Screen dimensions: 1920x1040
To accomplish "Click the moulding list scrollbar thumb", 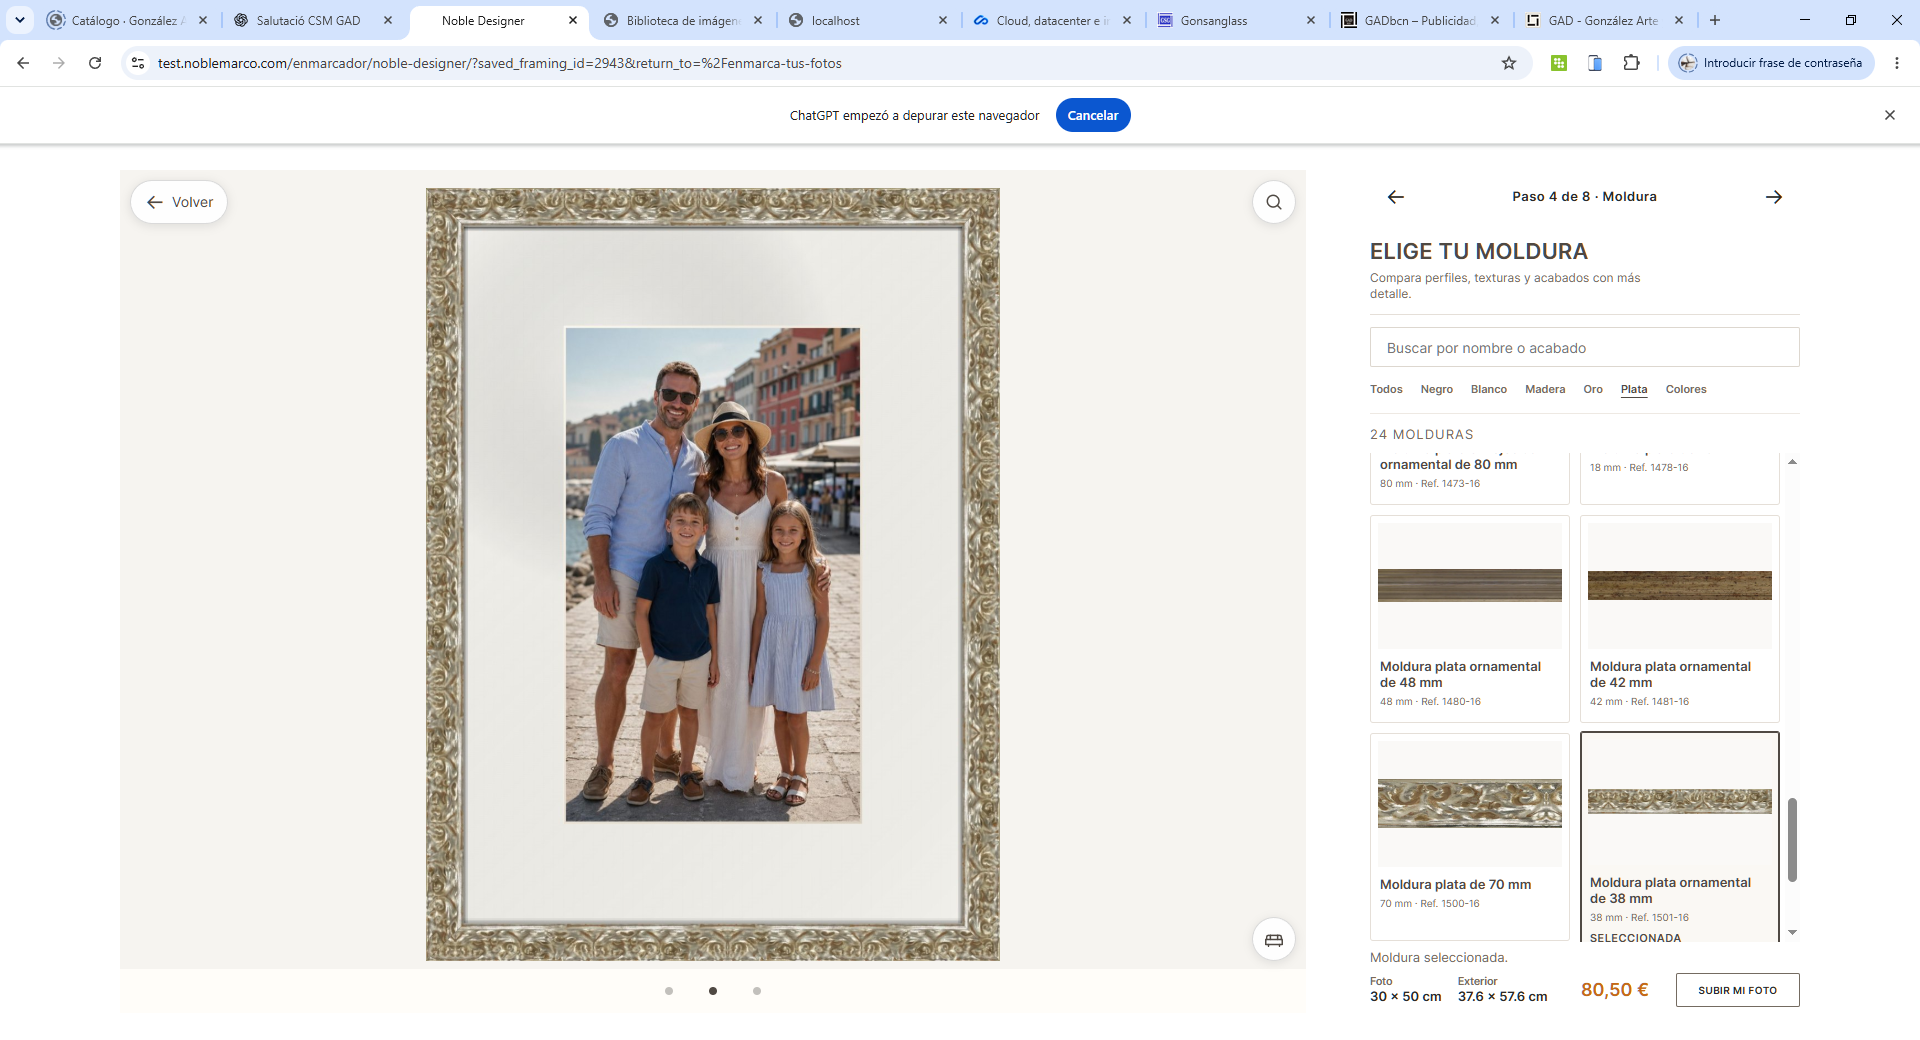I will tap(1792, 840).
